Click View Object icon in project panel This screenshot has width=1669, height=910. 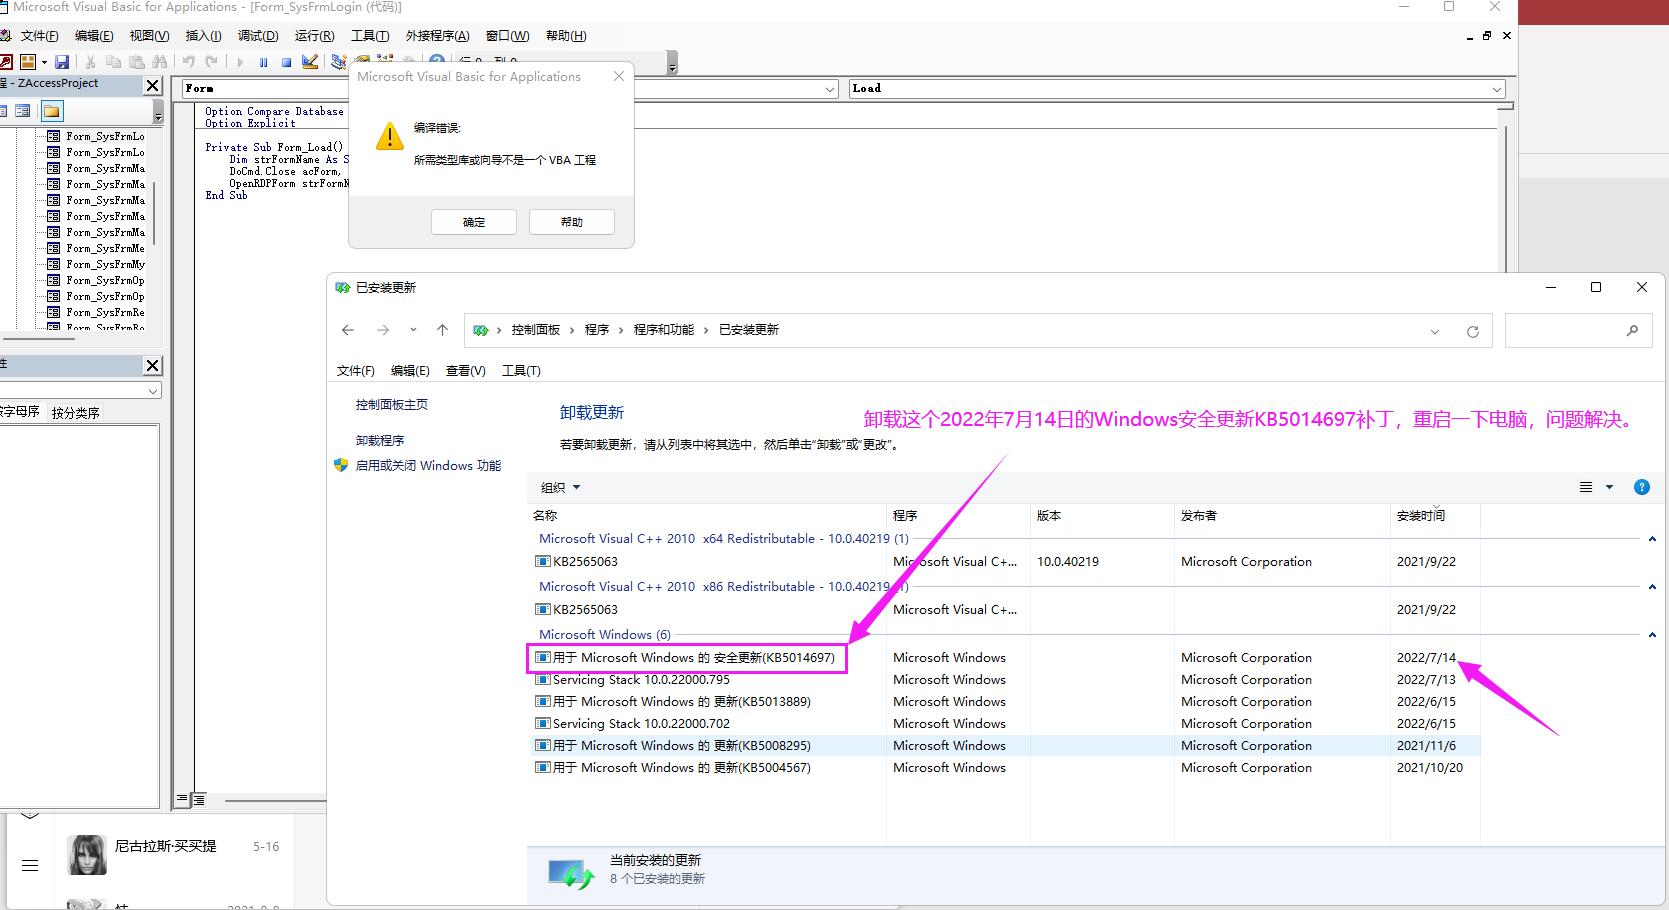23,111
